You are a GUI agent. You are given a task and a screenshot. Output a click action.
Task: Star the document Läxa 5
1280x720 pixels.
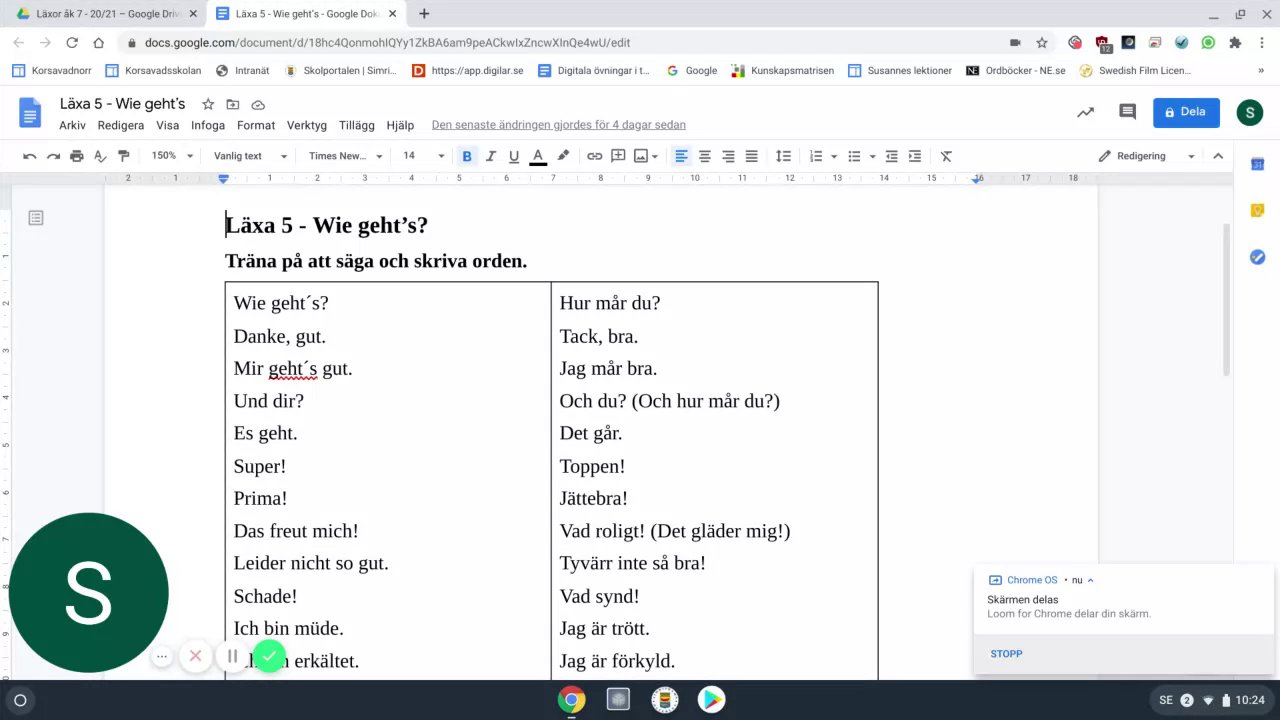pyautogui.click(x=208, y=104)
